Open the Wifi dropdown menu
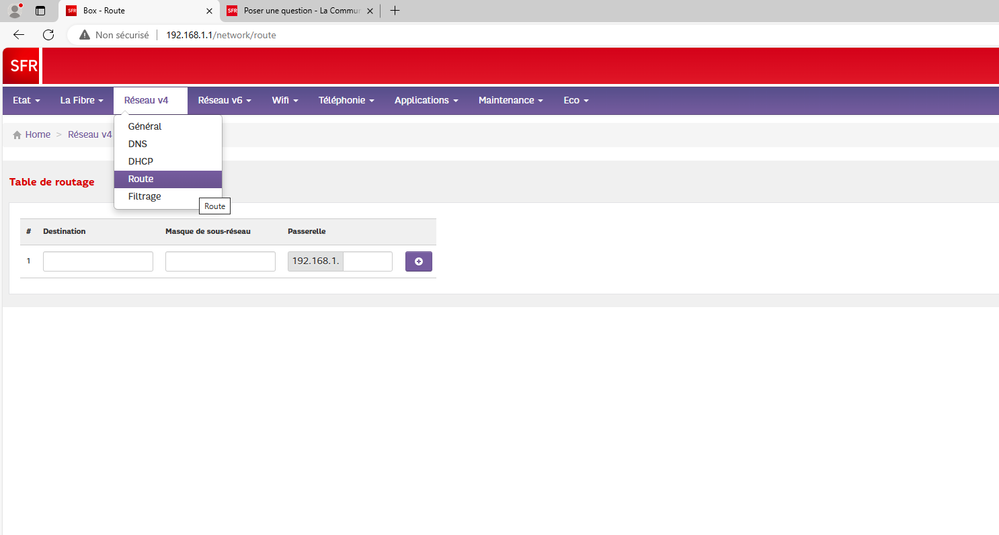 click(x=288, y=101)
